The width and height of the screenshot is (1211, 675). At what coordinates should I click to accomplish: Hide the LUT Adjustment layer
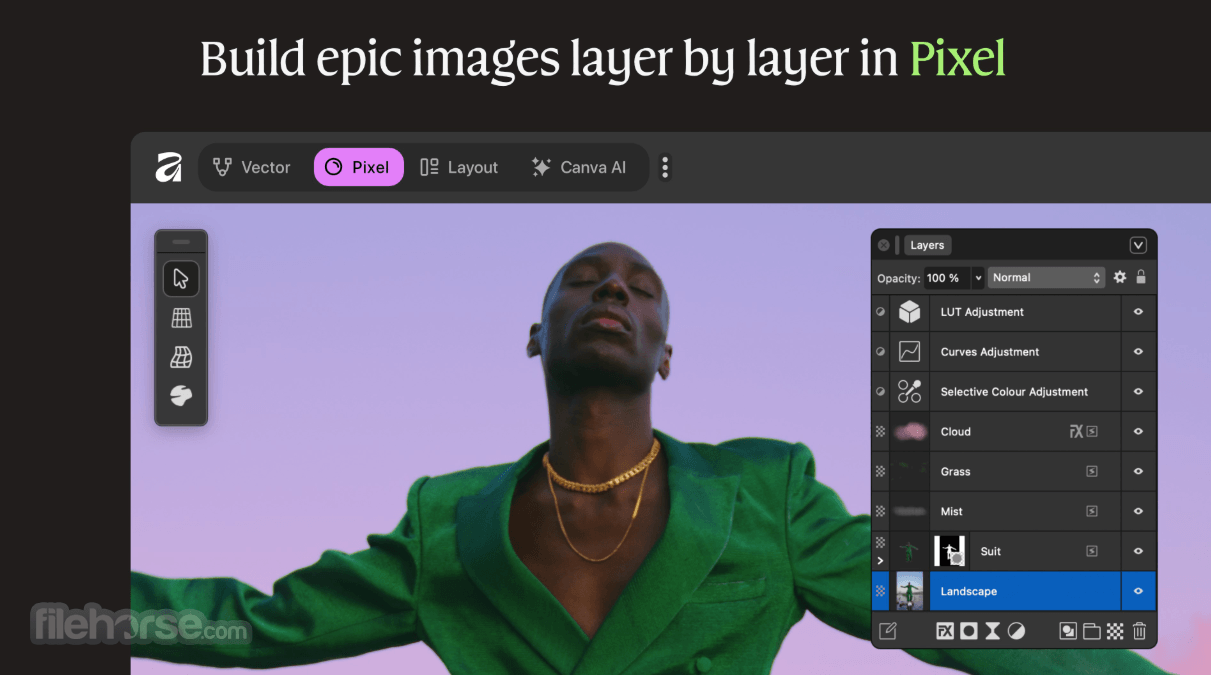[x=1138, y=312]
